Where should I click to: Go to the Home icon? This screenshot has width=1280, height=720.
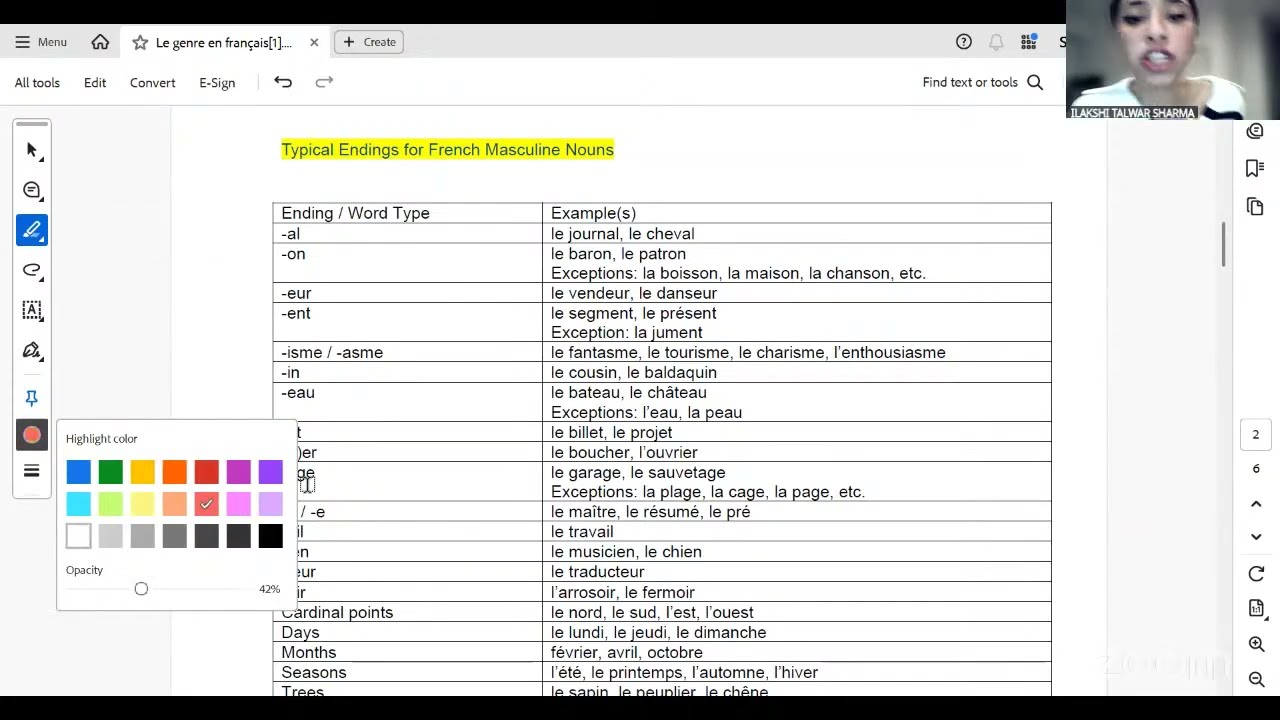100,42
